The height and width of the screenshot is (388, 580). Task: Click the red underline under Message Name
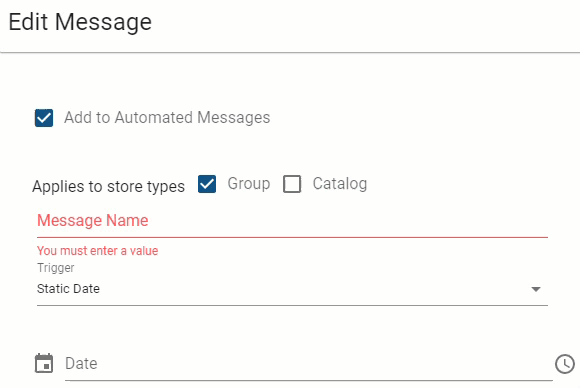(292, 237)
